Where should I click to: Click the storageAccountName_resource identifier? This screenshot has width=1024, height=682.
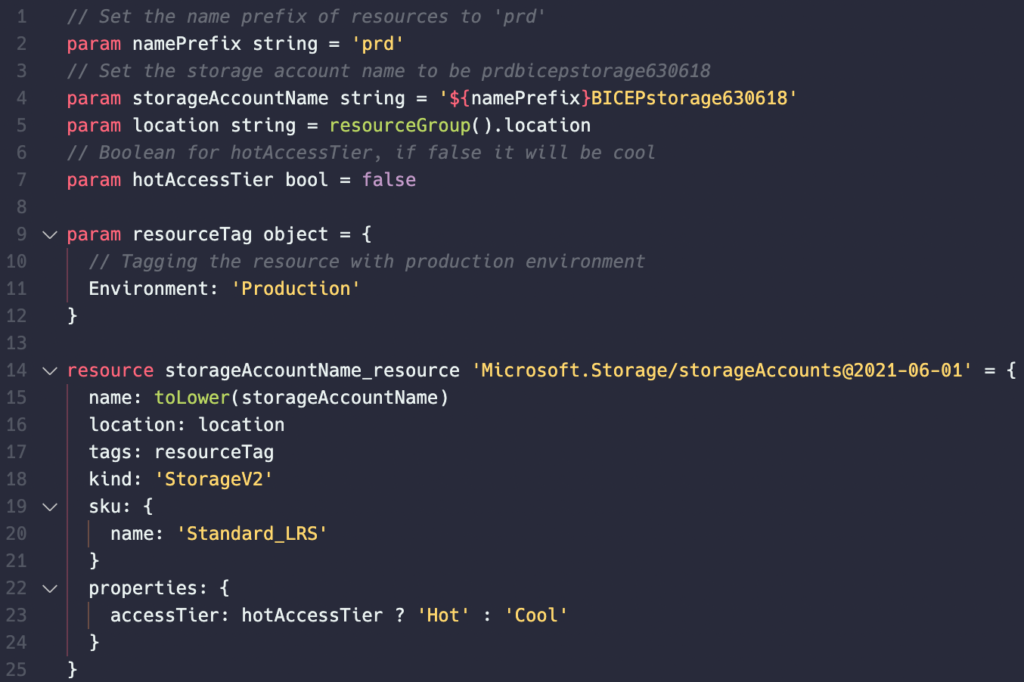pyautogui.click(x=312, y=370)
